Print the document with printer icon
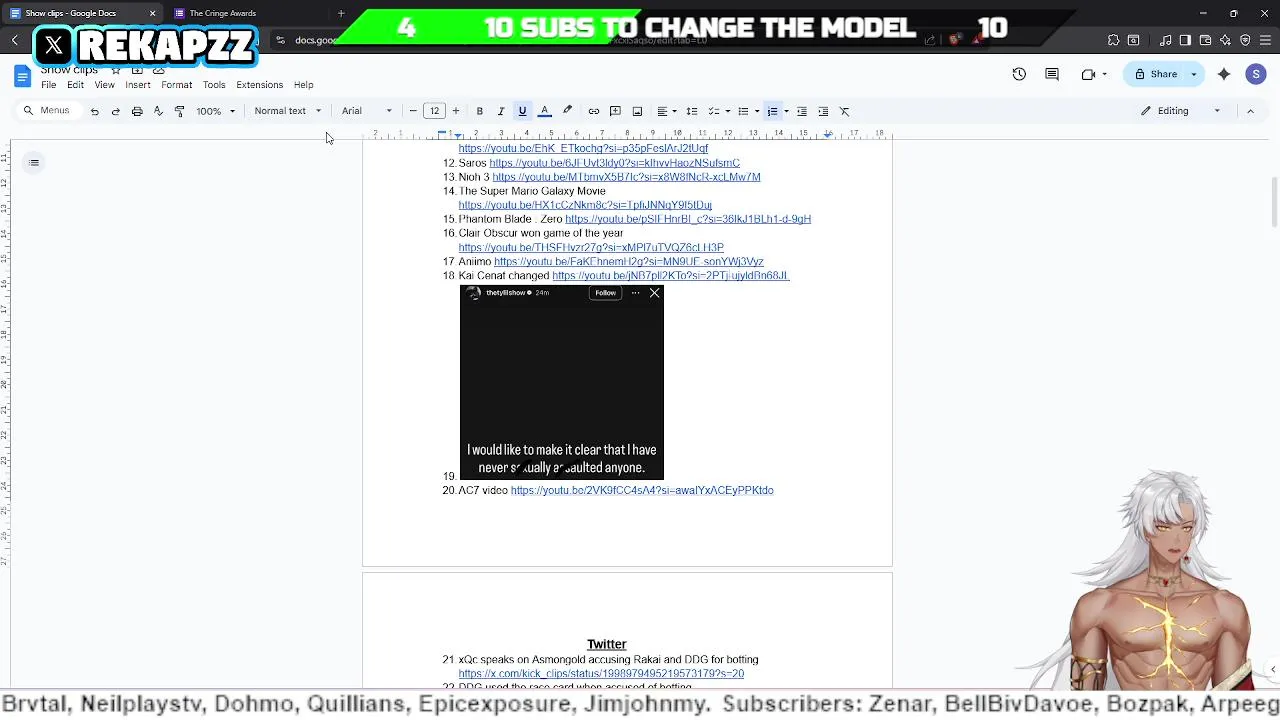Image resolution: width=1280 pixels, height=720 pixels. click(x=137, y=111)
